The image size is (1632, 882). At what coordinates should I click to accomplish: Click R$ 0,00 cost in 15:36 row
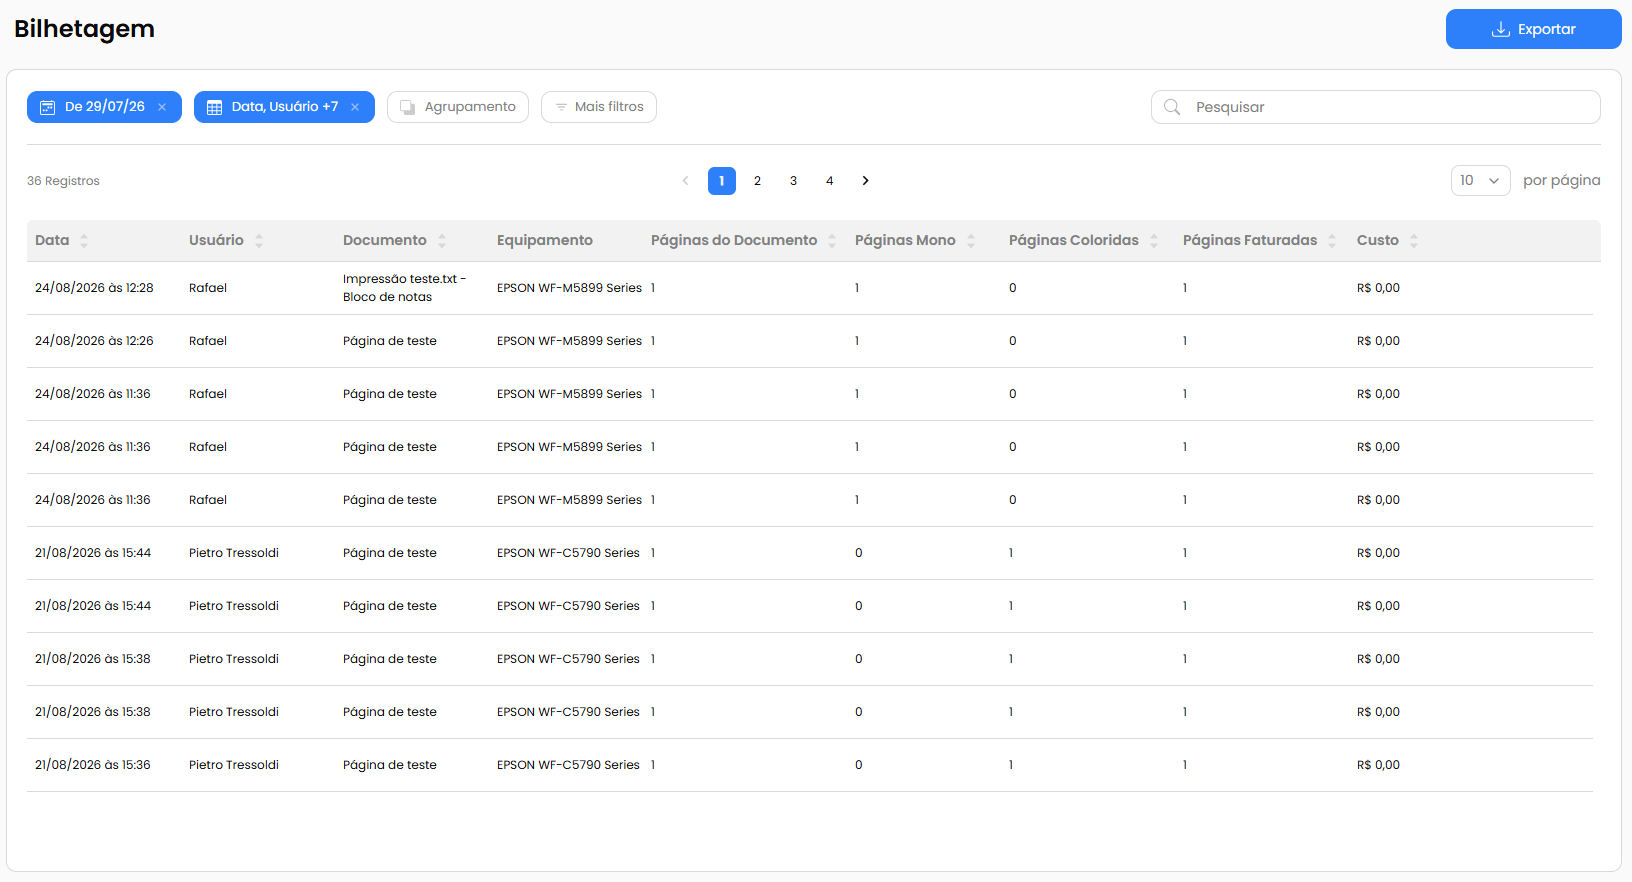click(x=1378, y=765)
